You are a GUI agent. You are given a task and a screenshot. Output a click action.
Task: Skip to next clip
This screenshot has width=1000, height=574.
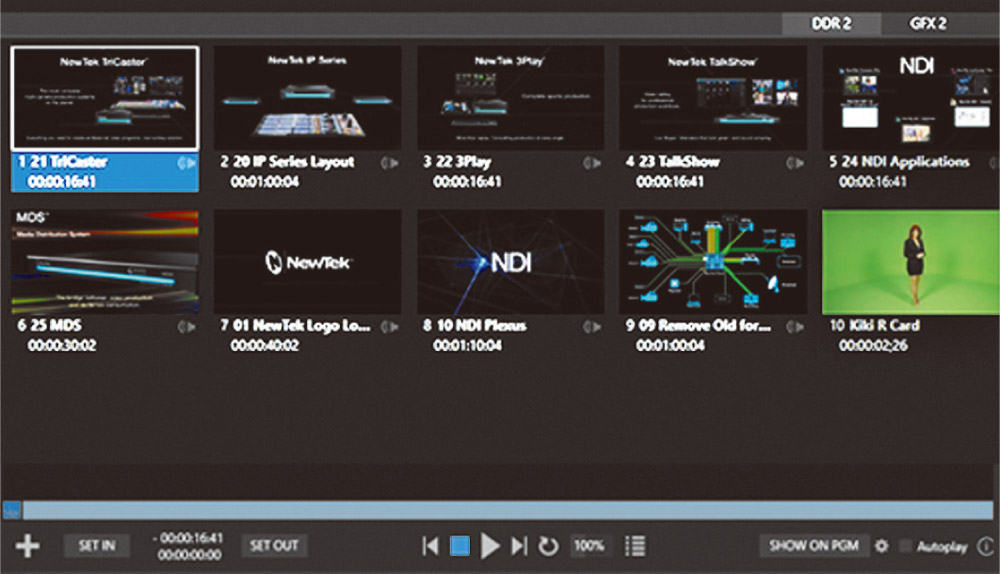(x=519, y=546)
